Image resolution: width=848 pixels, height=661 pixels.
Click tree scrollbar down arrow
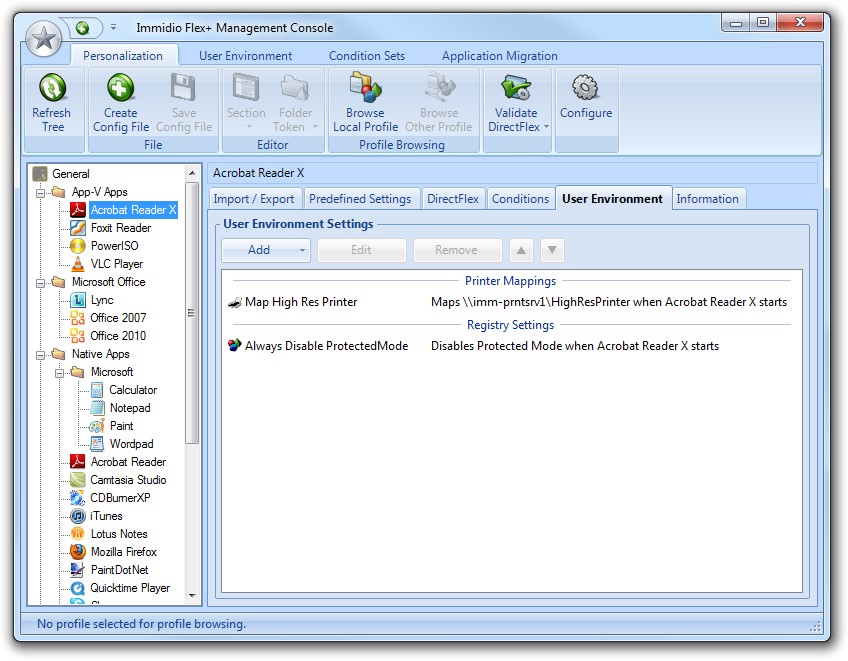[192, 596]
